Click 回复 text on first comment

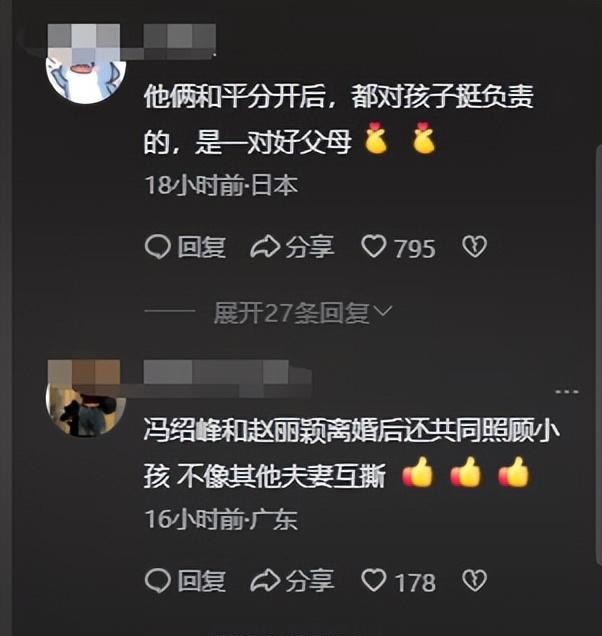[x=202, y=247]
